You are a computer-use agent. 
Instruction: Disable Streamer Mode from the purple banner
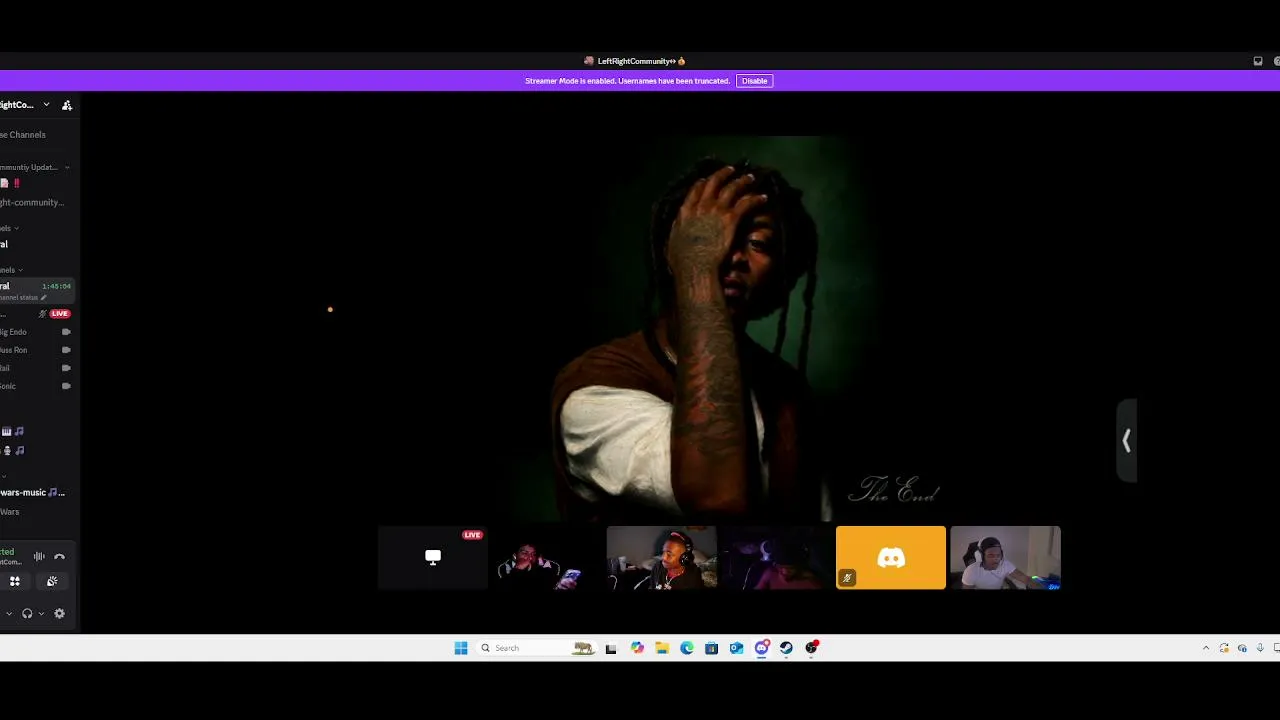(754, 81)
